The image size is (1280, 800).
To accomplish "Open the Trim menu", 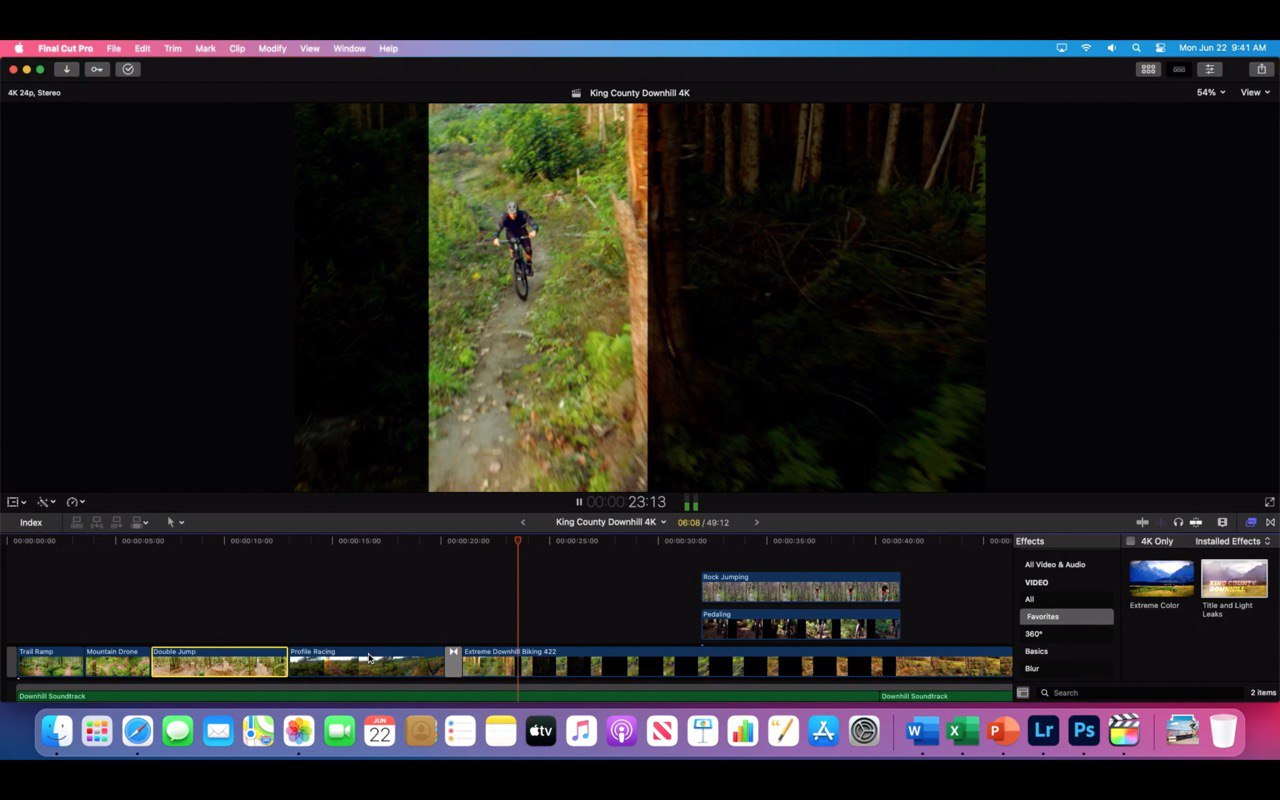I will click(x=173, y=48).
